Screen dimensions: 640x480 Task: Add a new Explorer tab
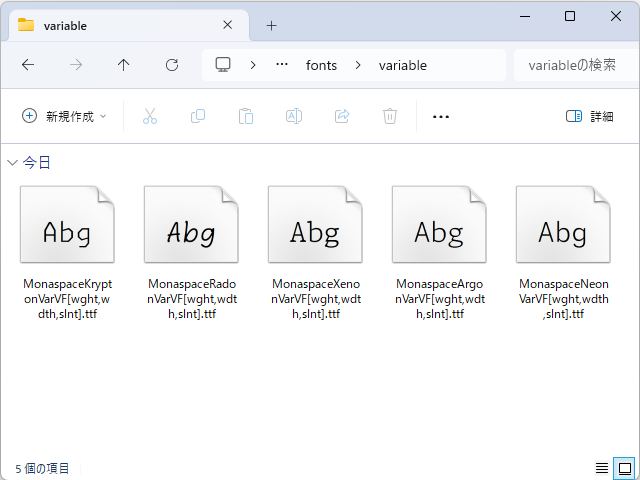(x=271, y=26)
